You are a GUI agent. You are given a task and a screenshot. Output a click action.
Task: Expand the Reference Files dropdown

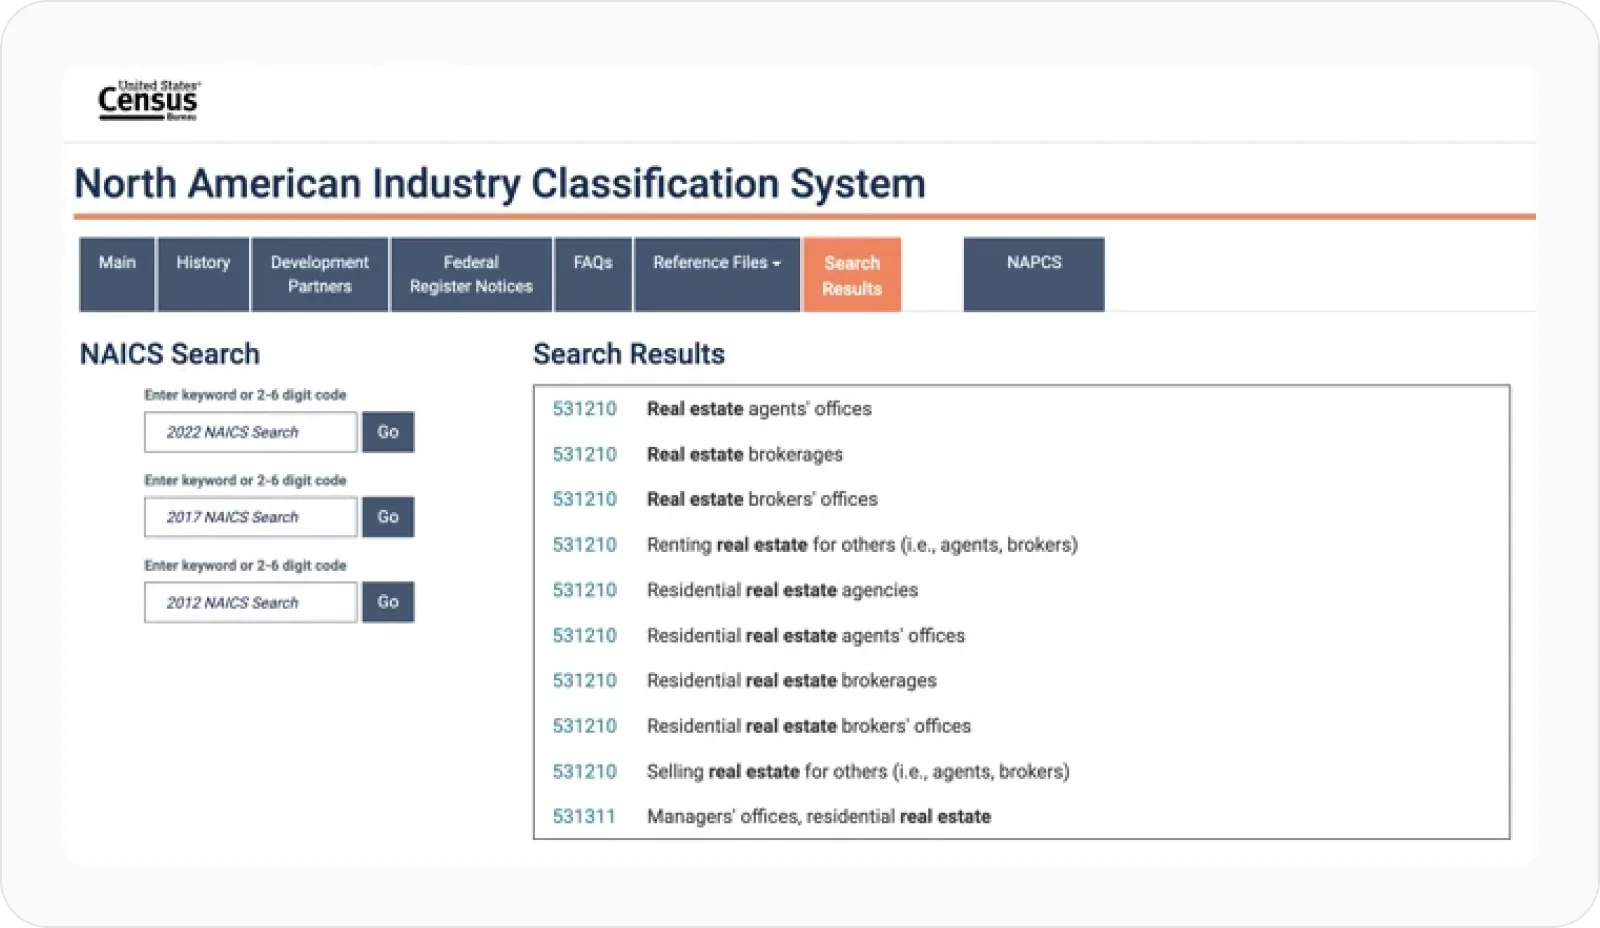click(x=716, y=274)
